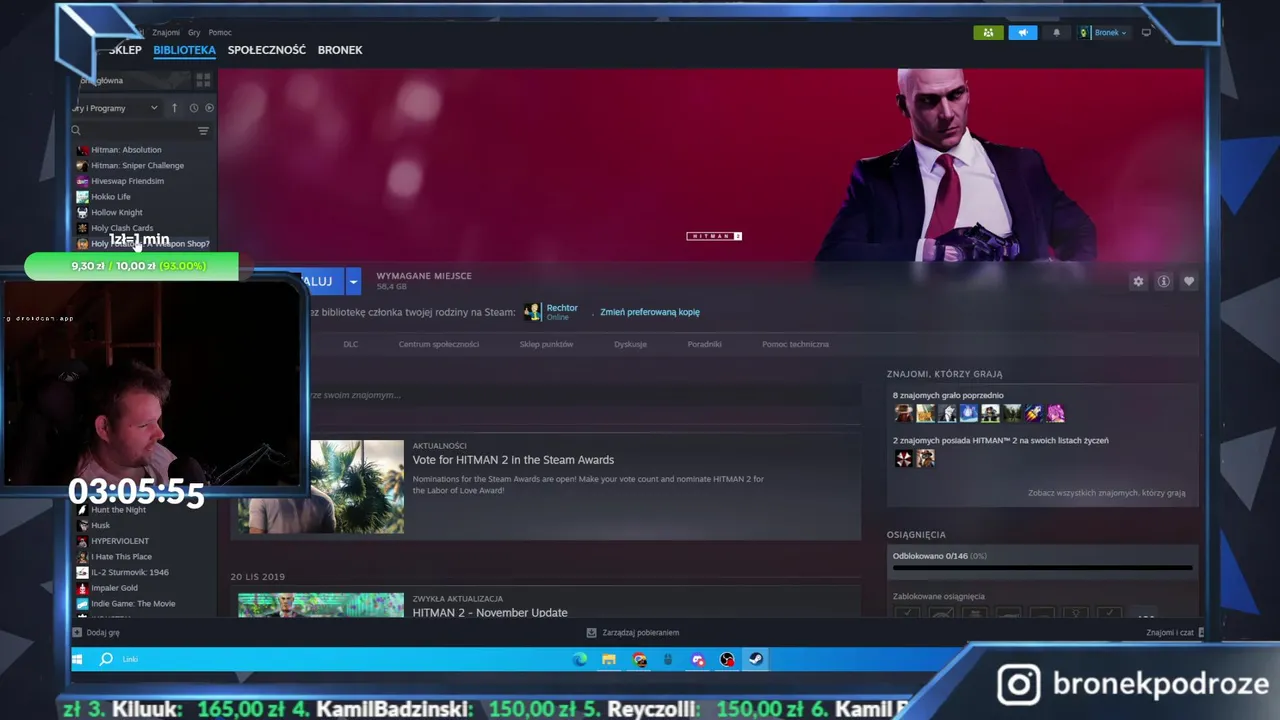1280x720 pixels.
Task: Open the friends activity green button
Action: click(988, 32)
